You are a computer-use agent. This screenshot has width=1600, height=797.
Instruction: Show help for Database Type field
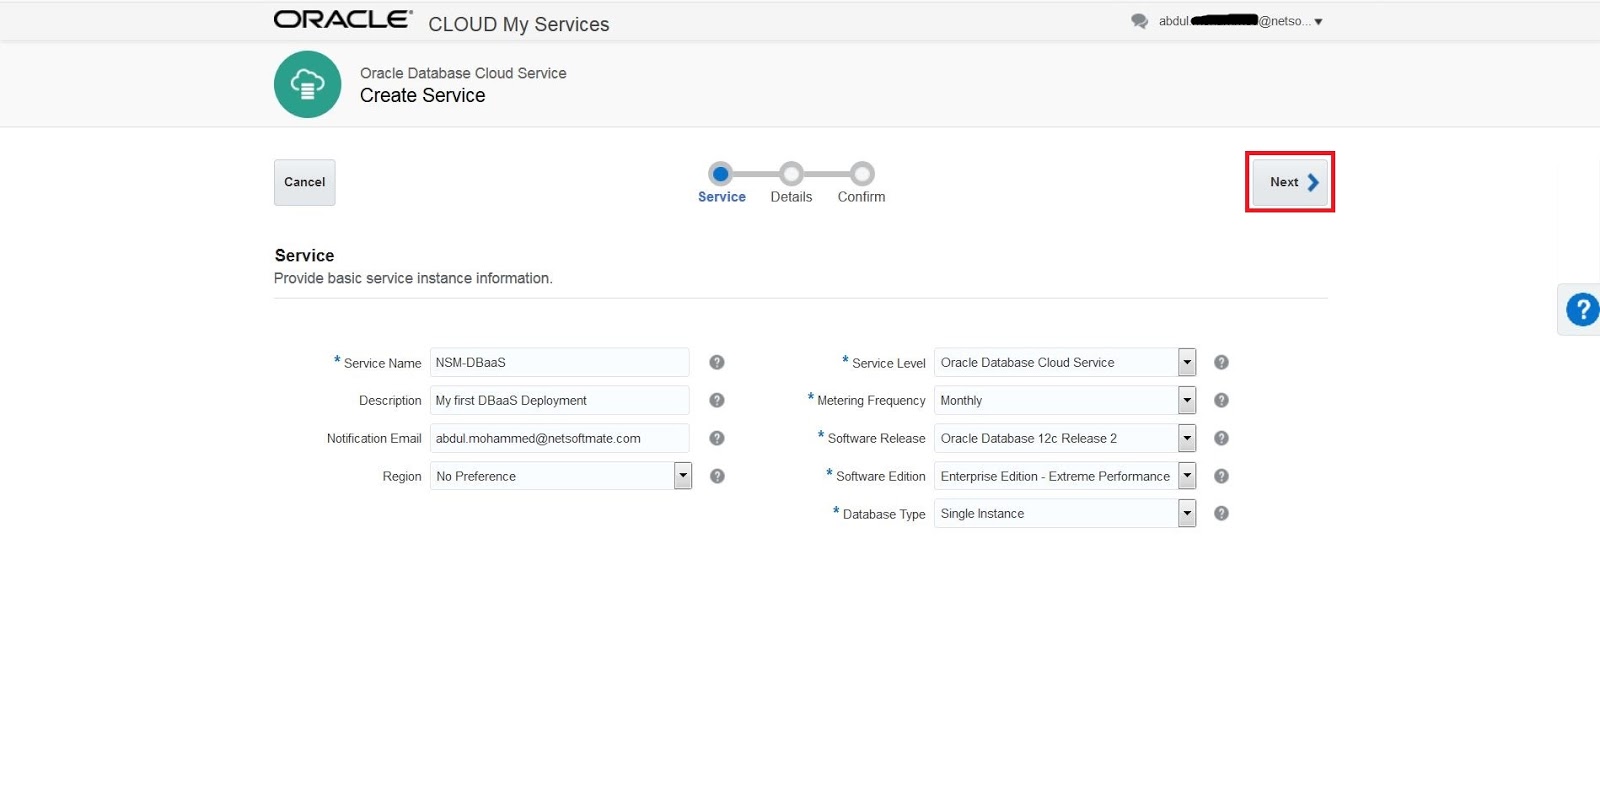pos(1221,513)
